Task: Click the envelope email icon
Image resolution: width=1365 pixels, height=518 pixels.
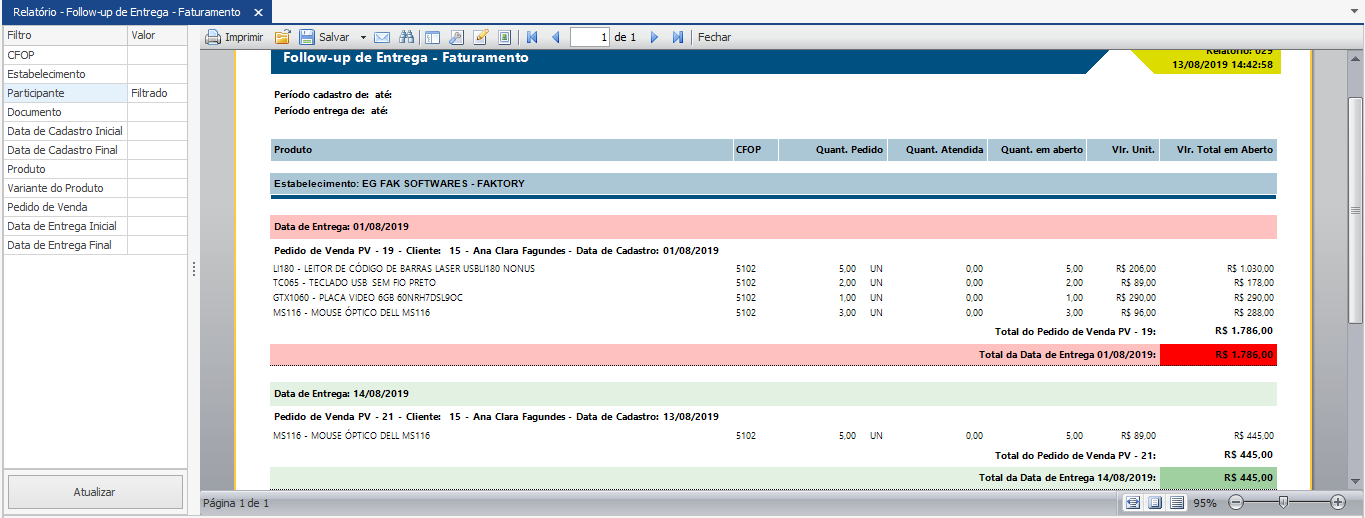Action: coord(381,37)
